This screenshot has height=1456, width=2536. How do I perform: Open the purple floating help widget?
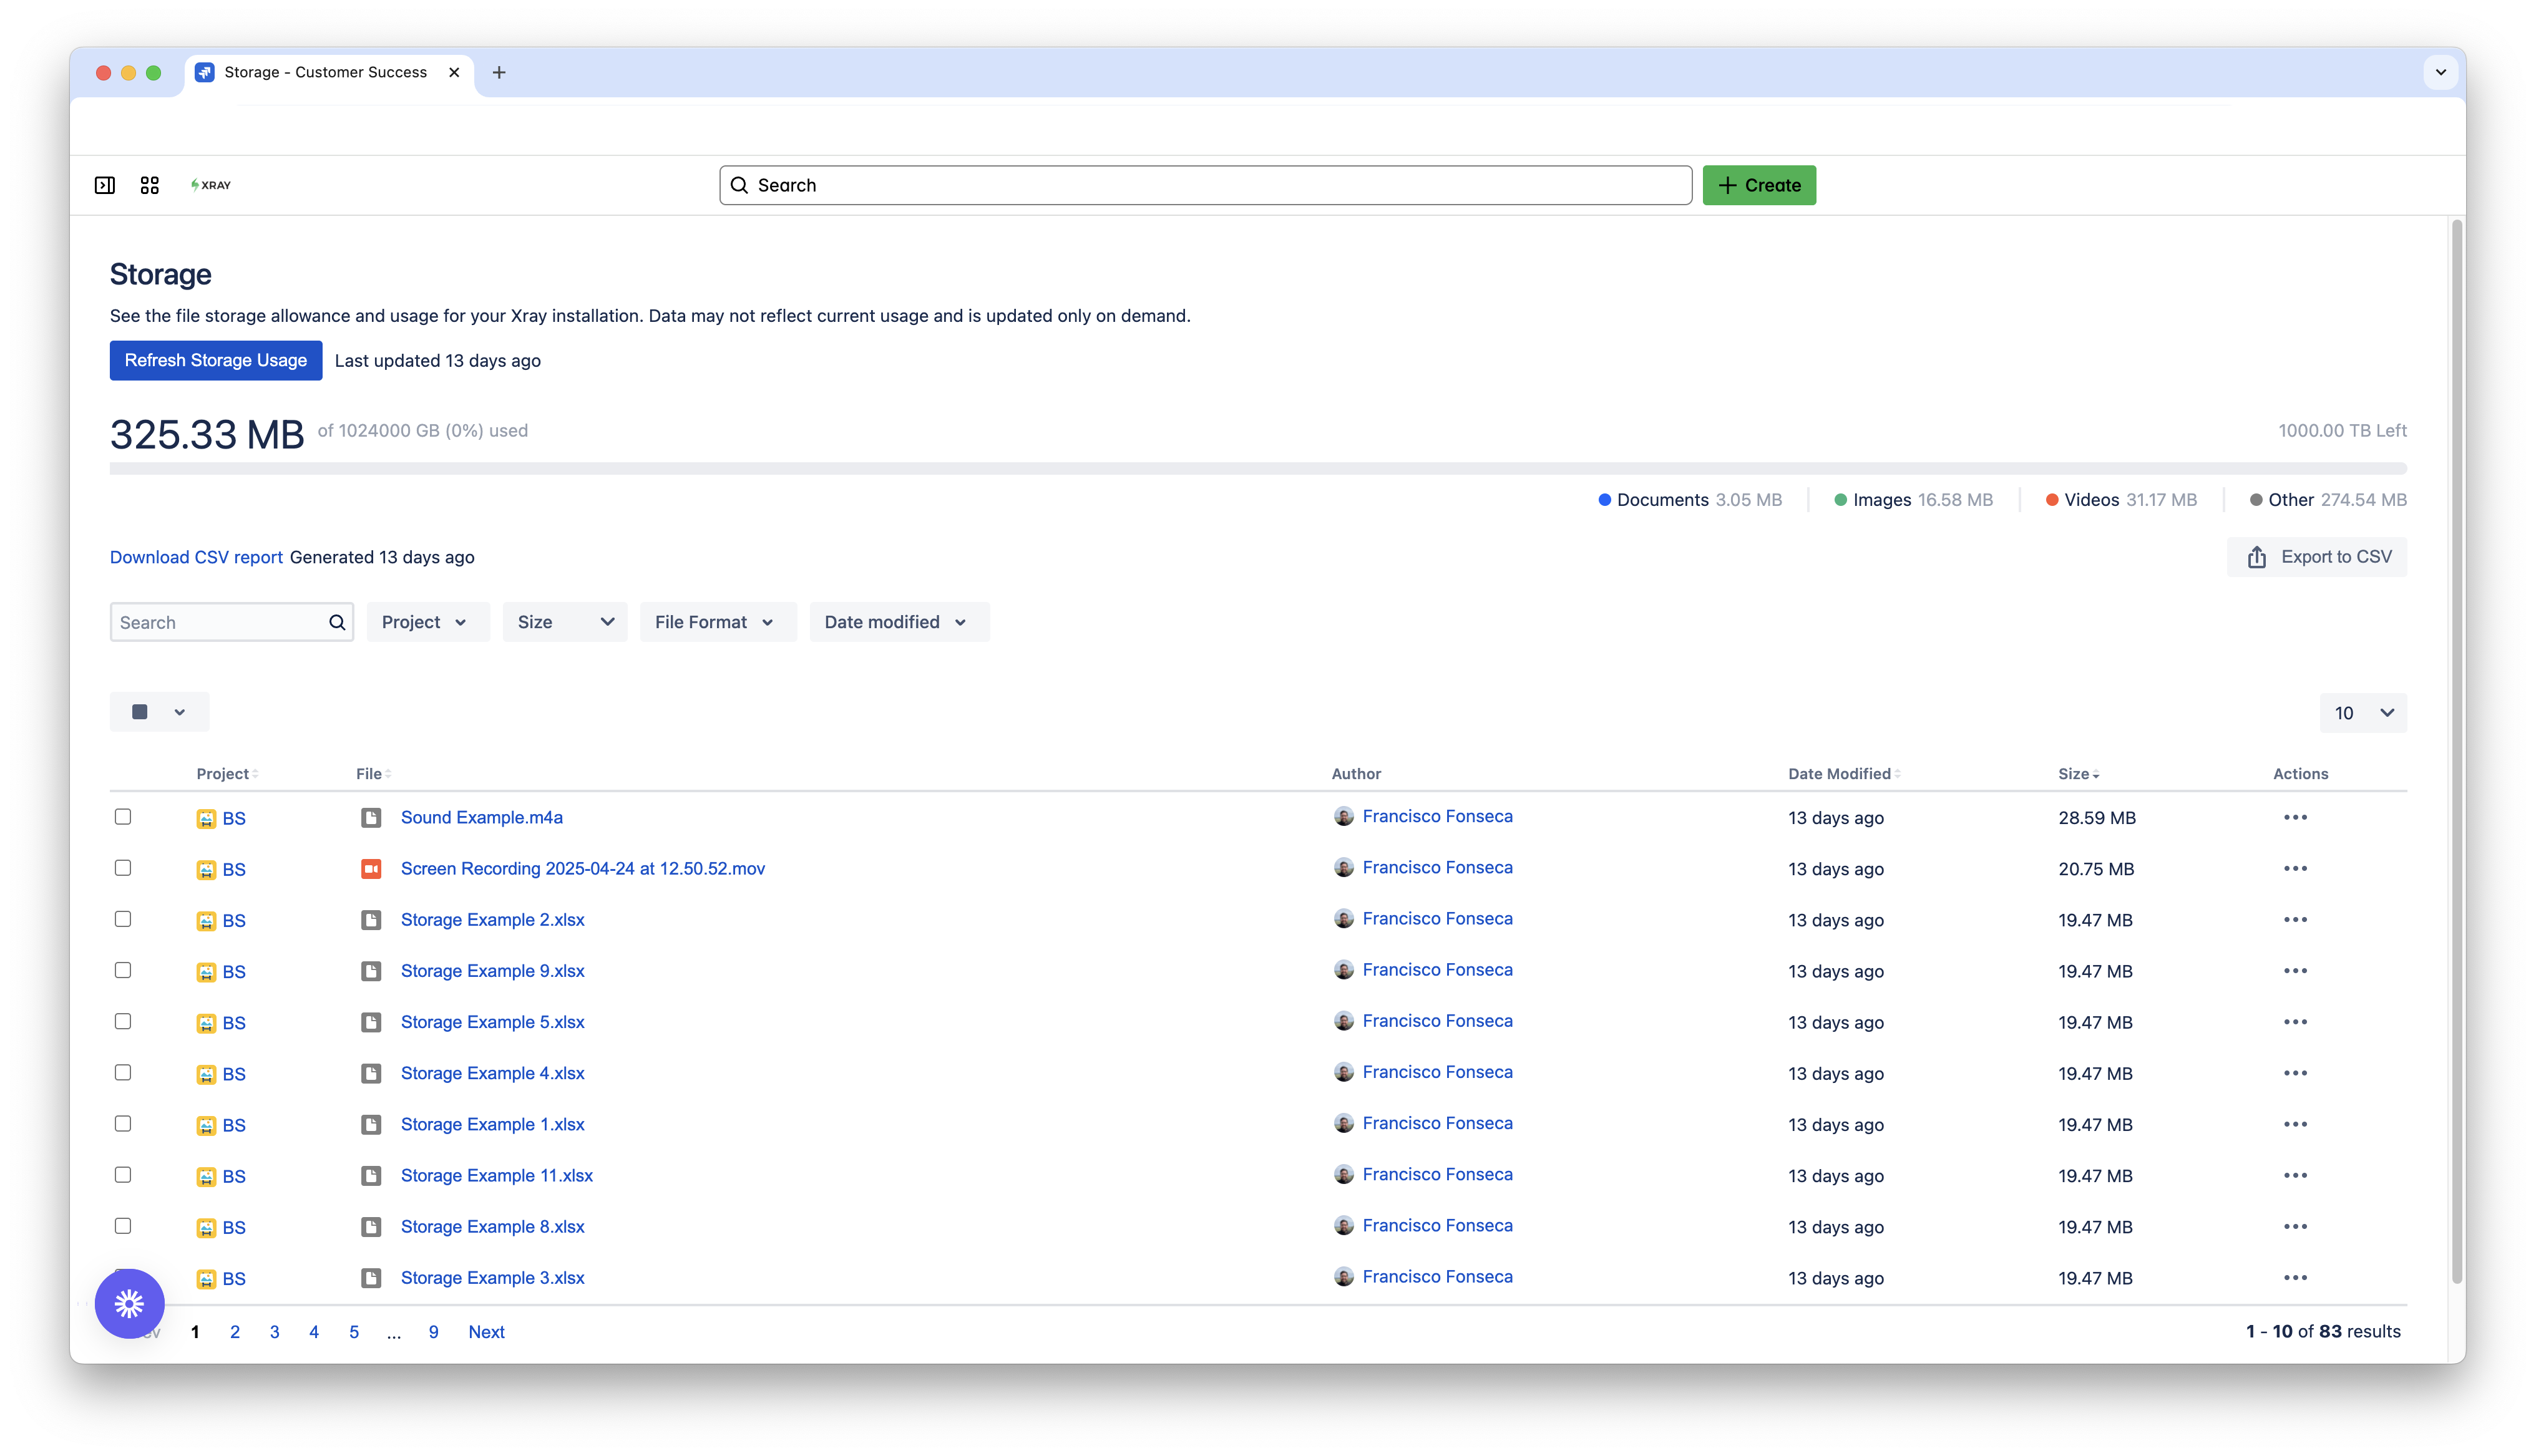click(x=129, y=1303)
